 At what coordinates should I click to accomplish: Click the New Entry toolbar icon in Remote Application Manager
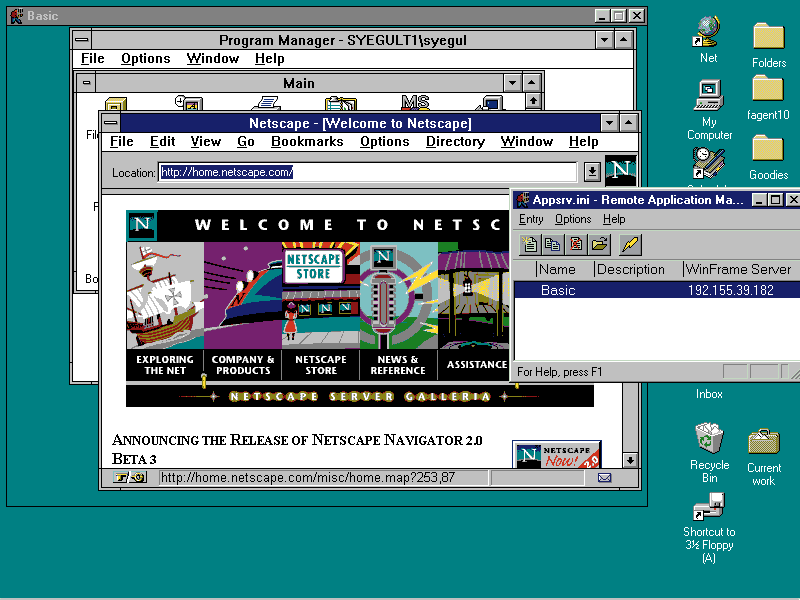pos(529,245)
